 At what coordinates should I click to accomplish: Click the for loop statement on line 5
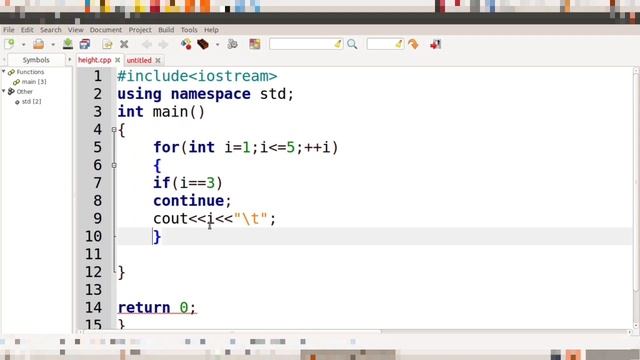[246, 147]
